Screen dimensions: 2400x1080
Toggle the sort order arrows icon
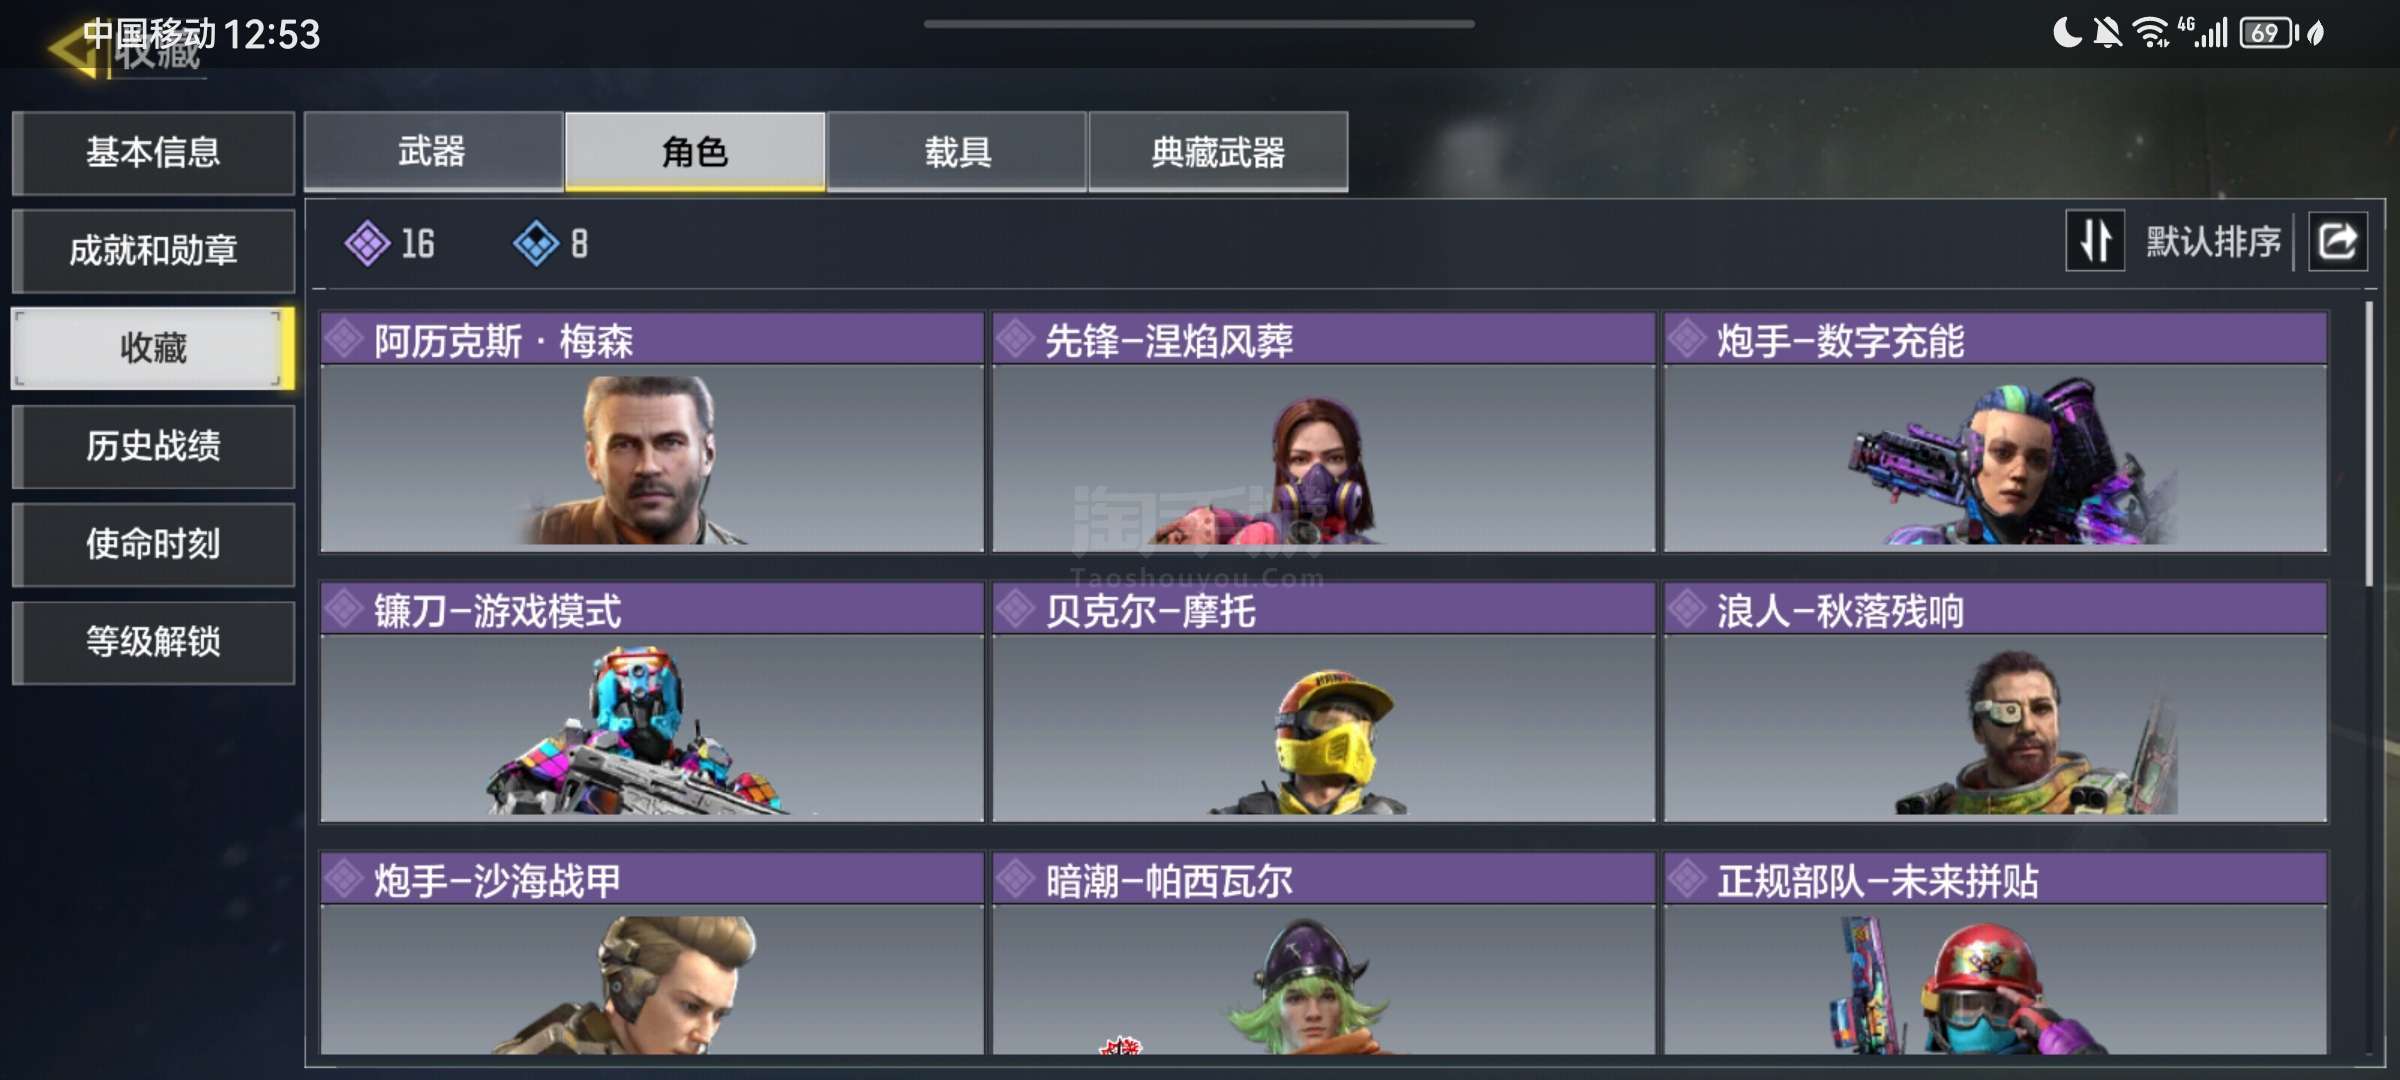[x=2095, y=241]
